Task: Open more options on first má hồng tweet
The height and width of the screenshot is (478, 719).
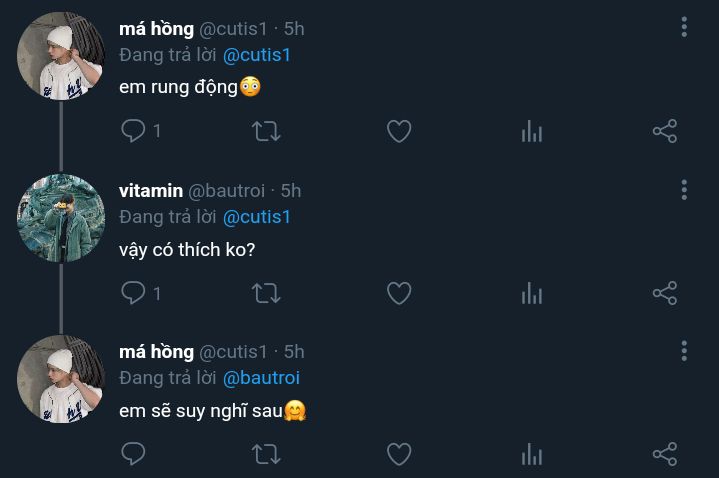Action: coord(684,27)
